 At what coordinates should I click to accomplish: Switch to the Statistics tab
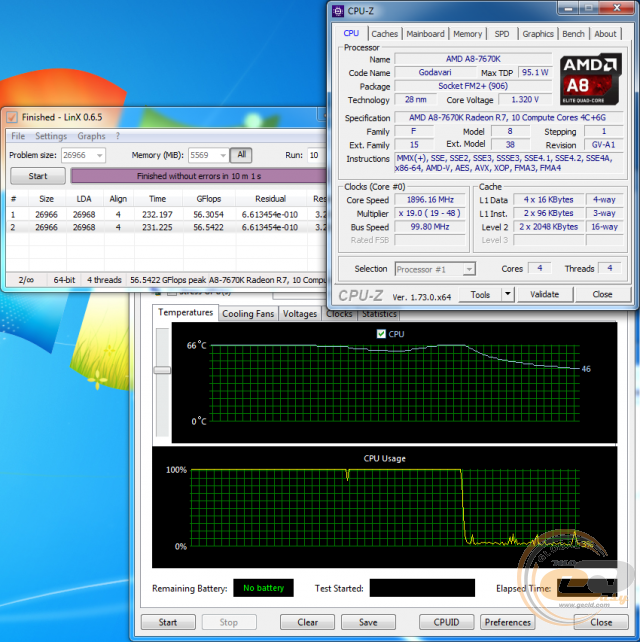coord(379,314)
